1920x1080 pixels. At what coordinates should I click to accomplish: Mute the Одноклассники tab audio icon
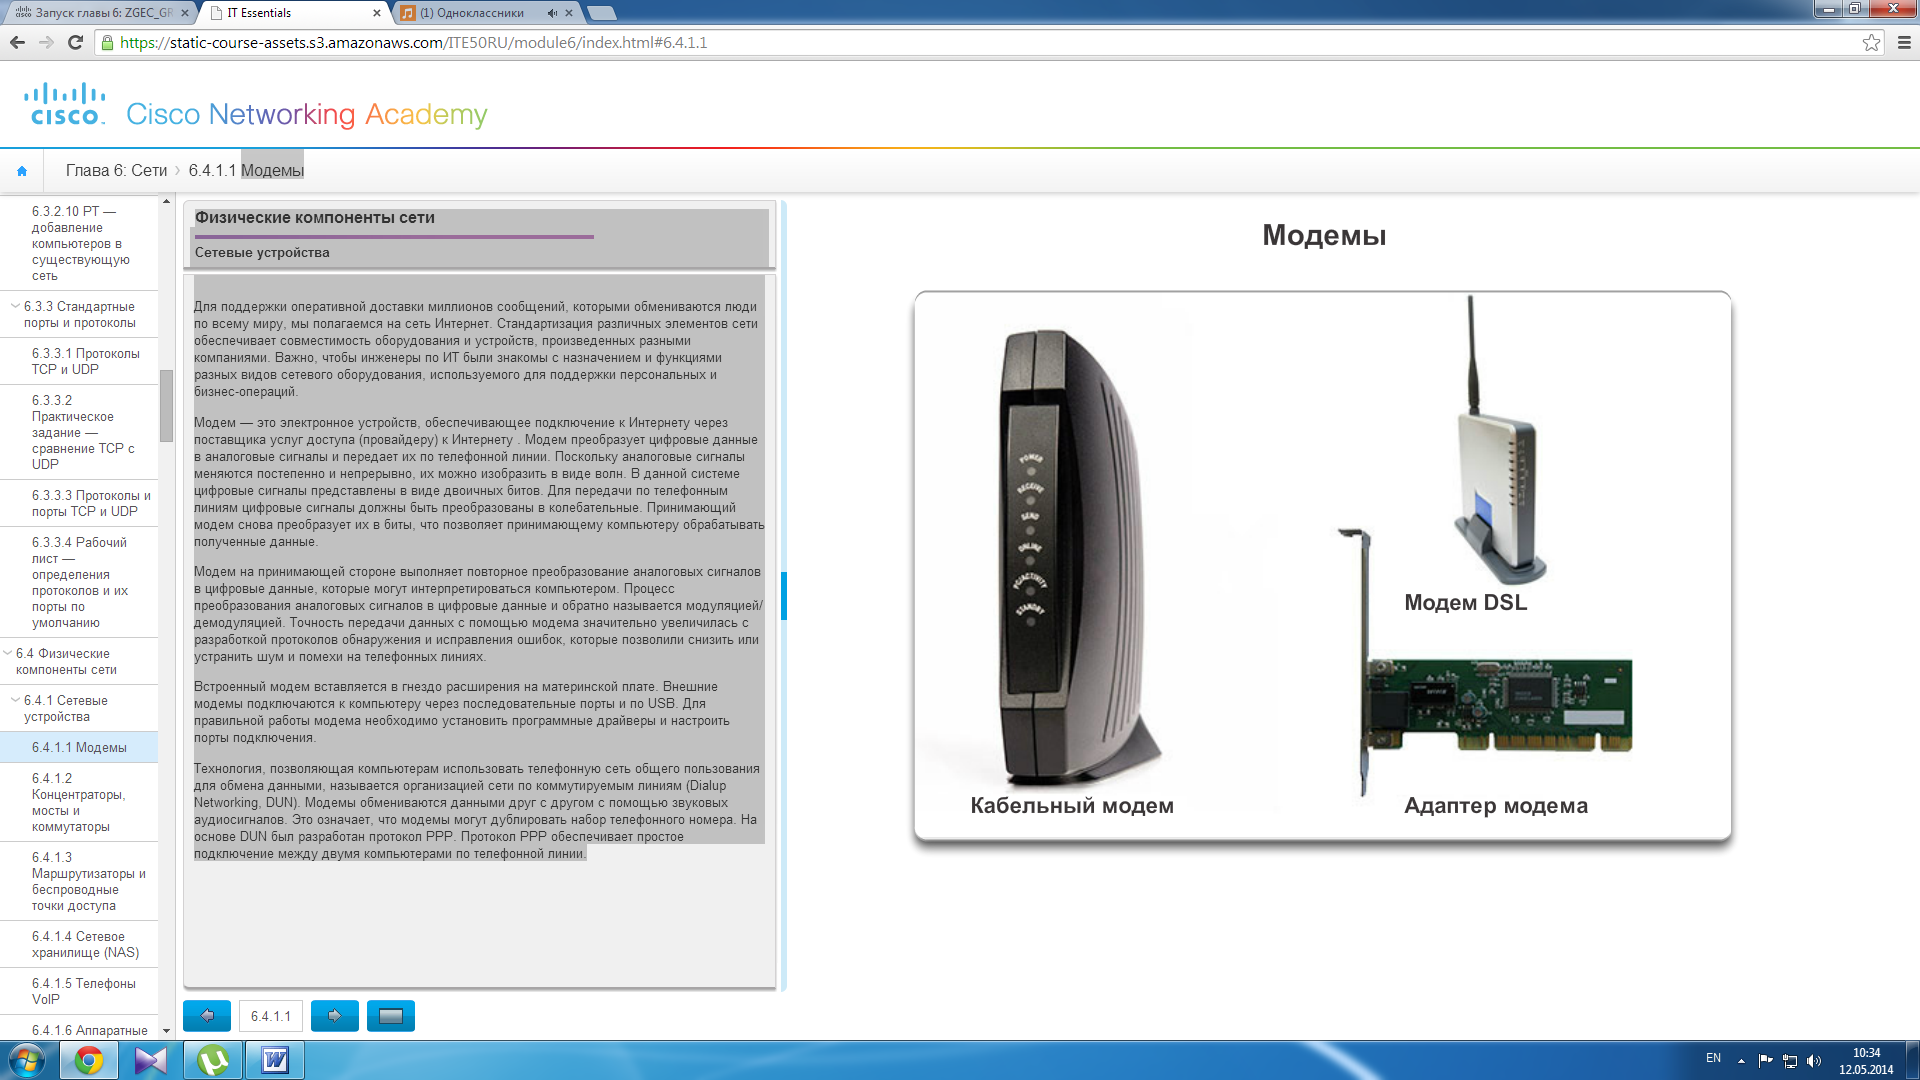[x=552, y=13]
